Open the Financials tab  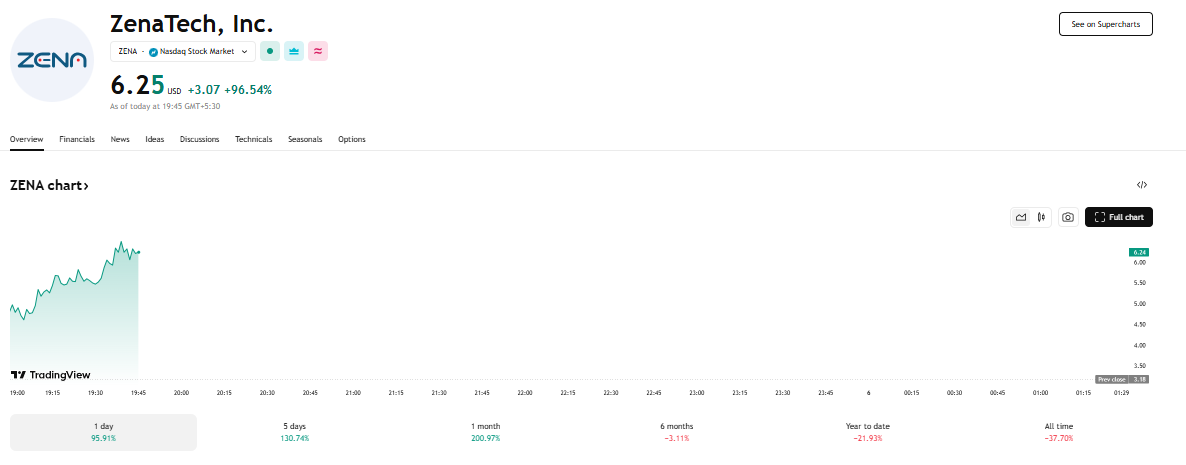[x=77, y=139]
